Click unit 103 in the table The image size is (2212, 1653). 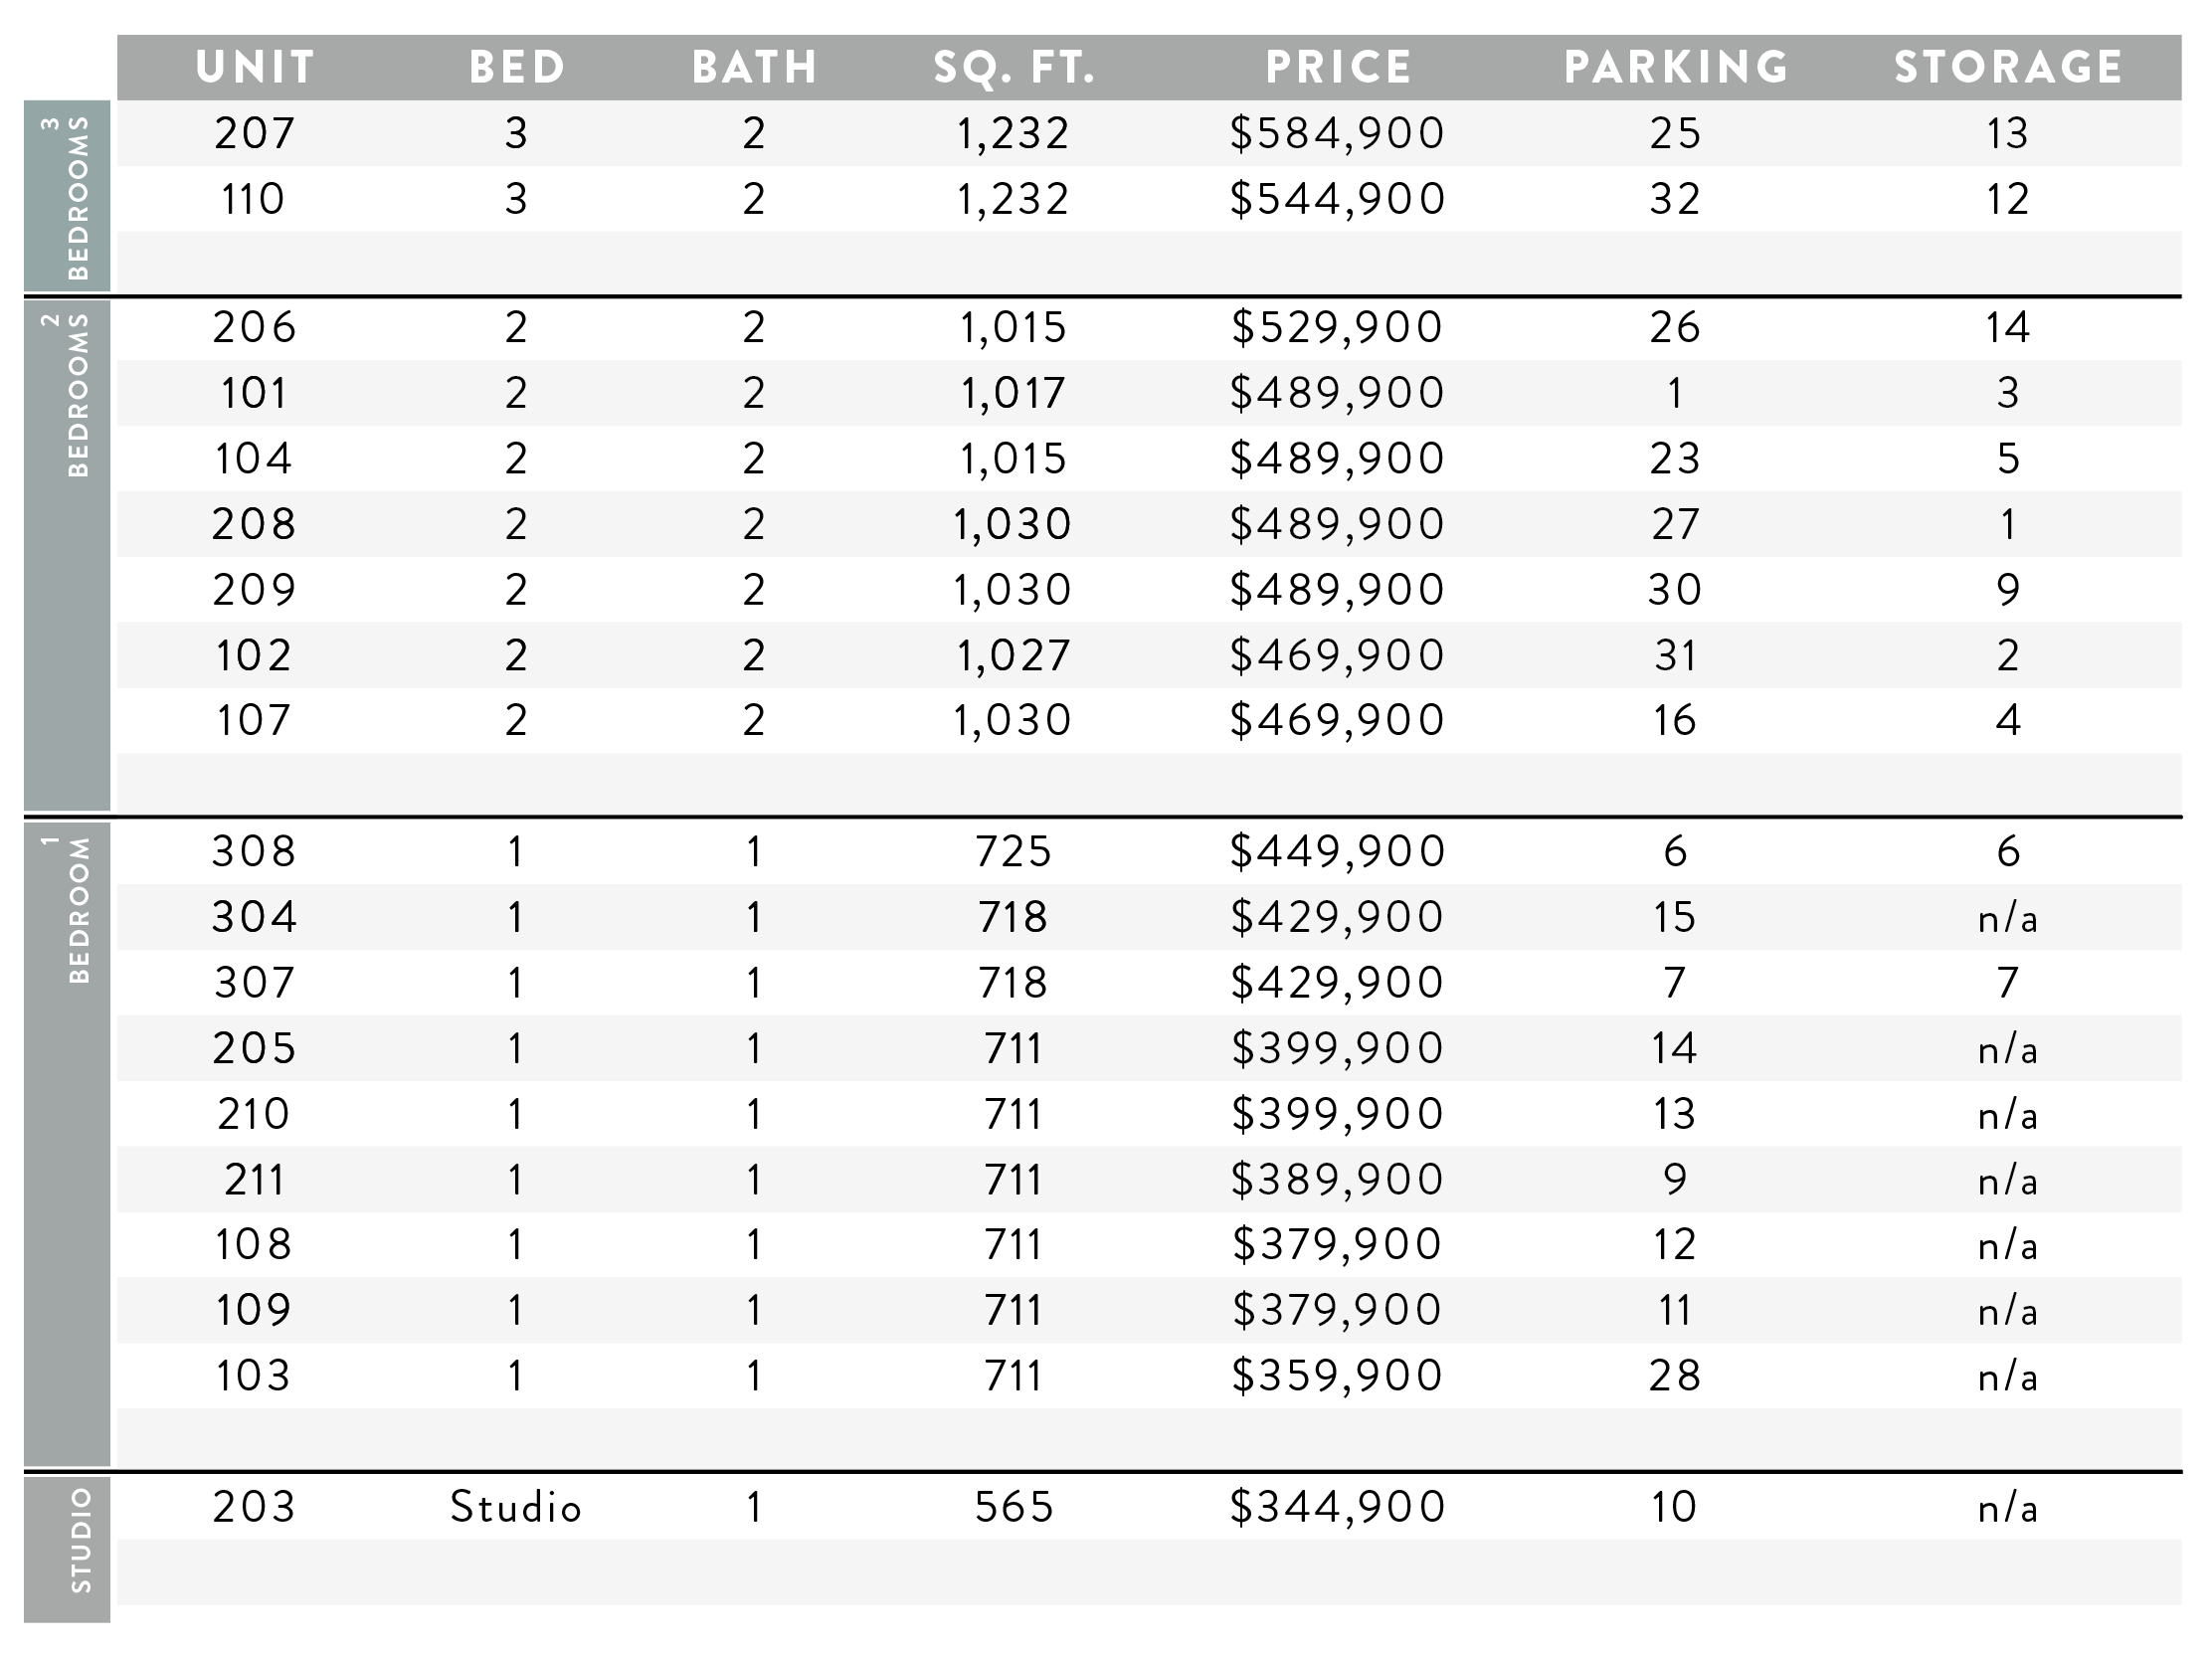(254, 1375)
